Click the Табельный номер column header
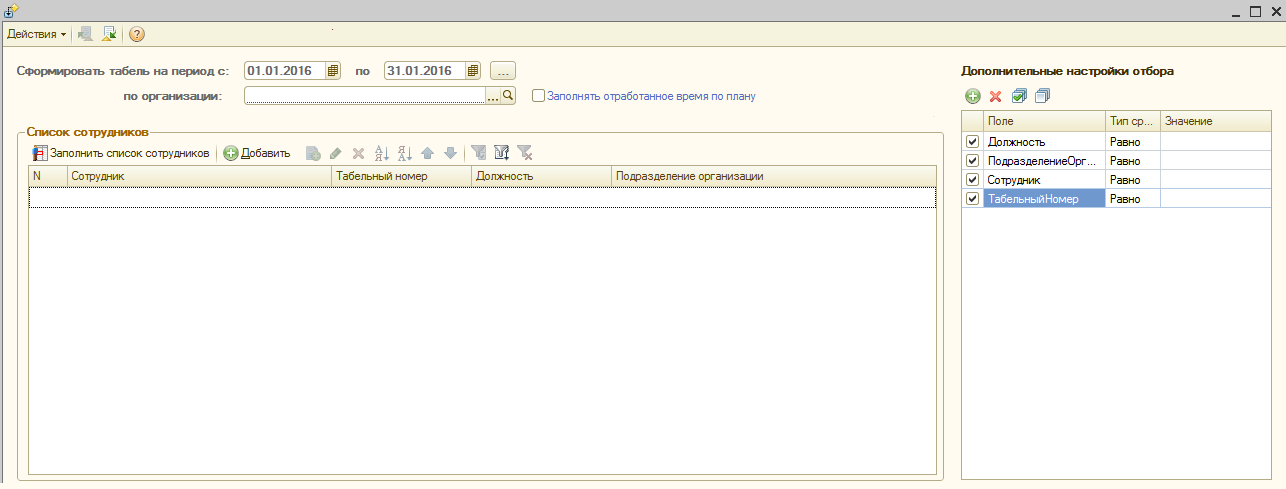The height and width of the screenshot is (489, 1286). [400, 176]
